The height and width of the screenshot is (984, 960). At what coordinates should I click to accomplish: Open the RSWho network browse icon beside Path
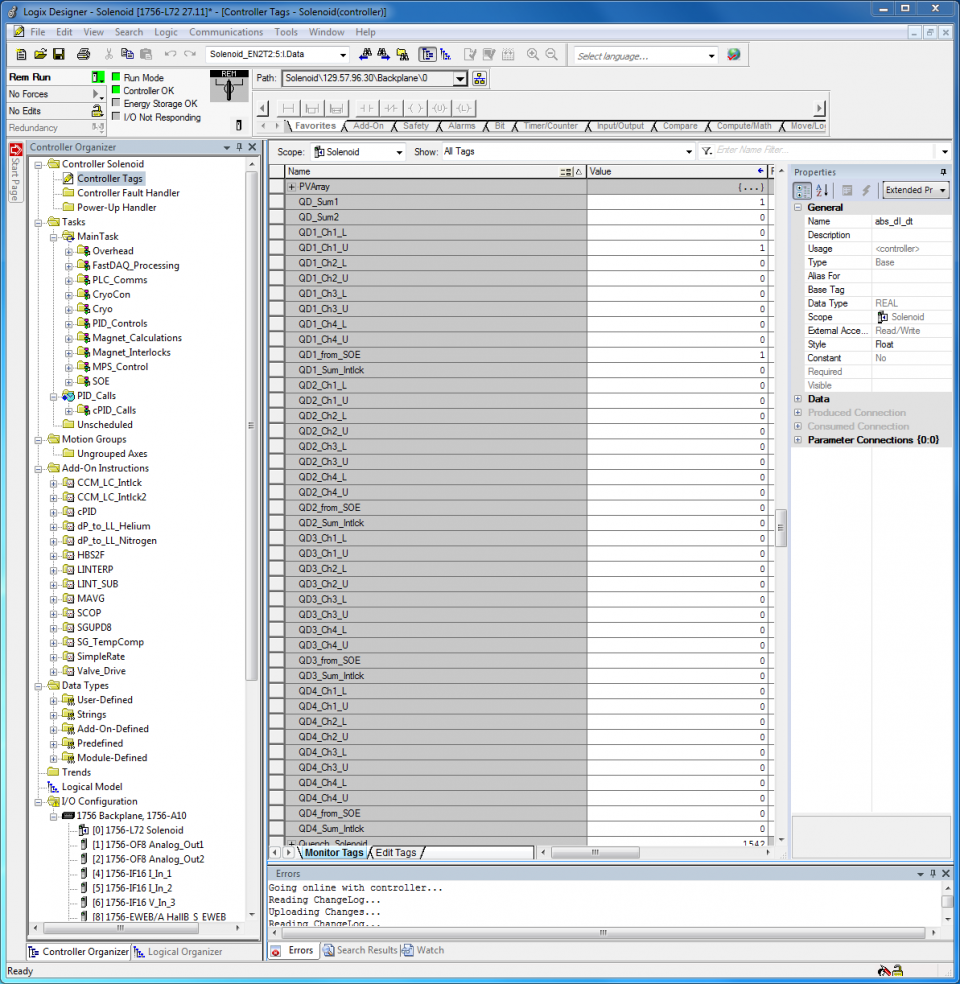click(x=480, y=78)
